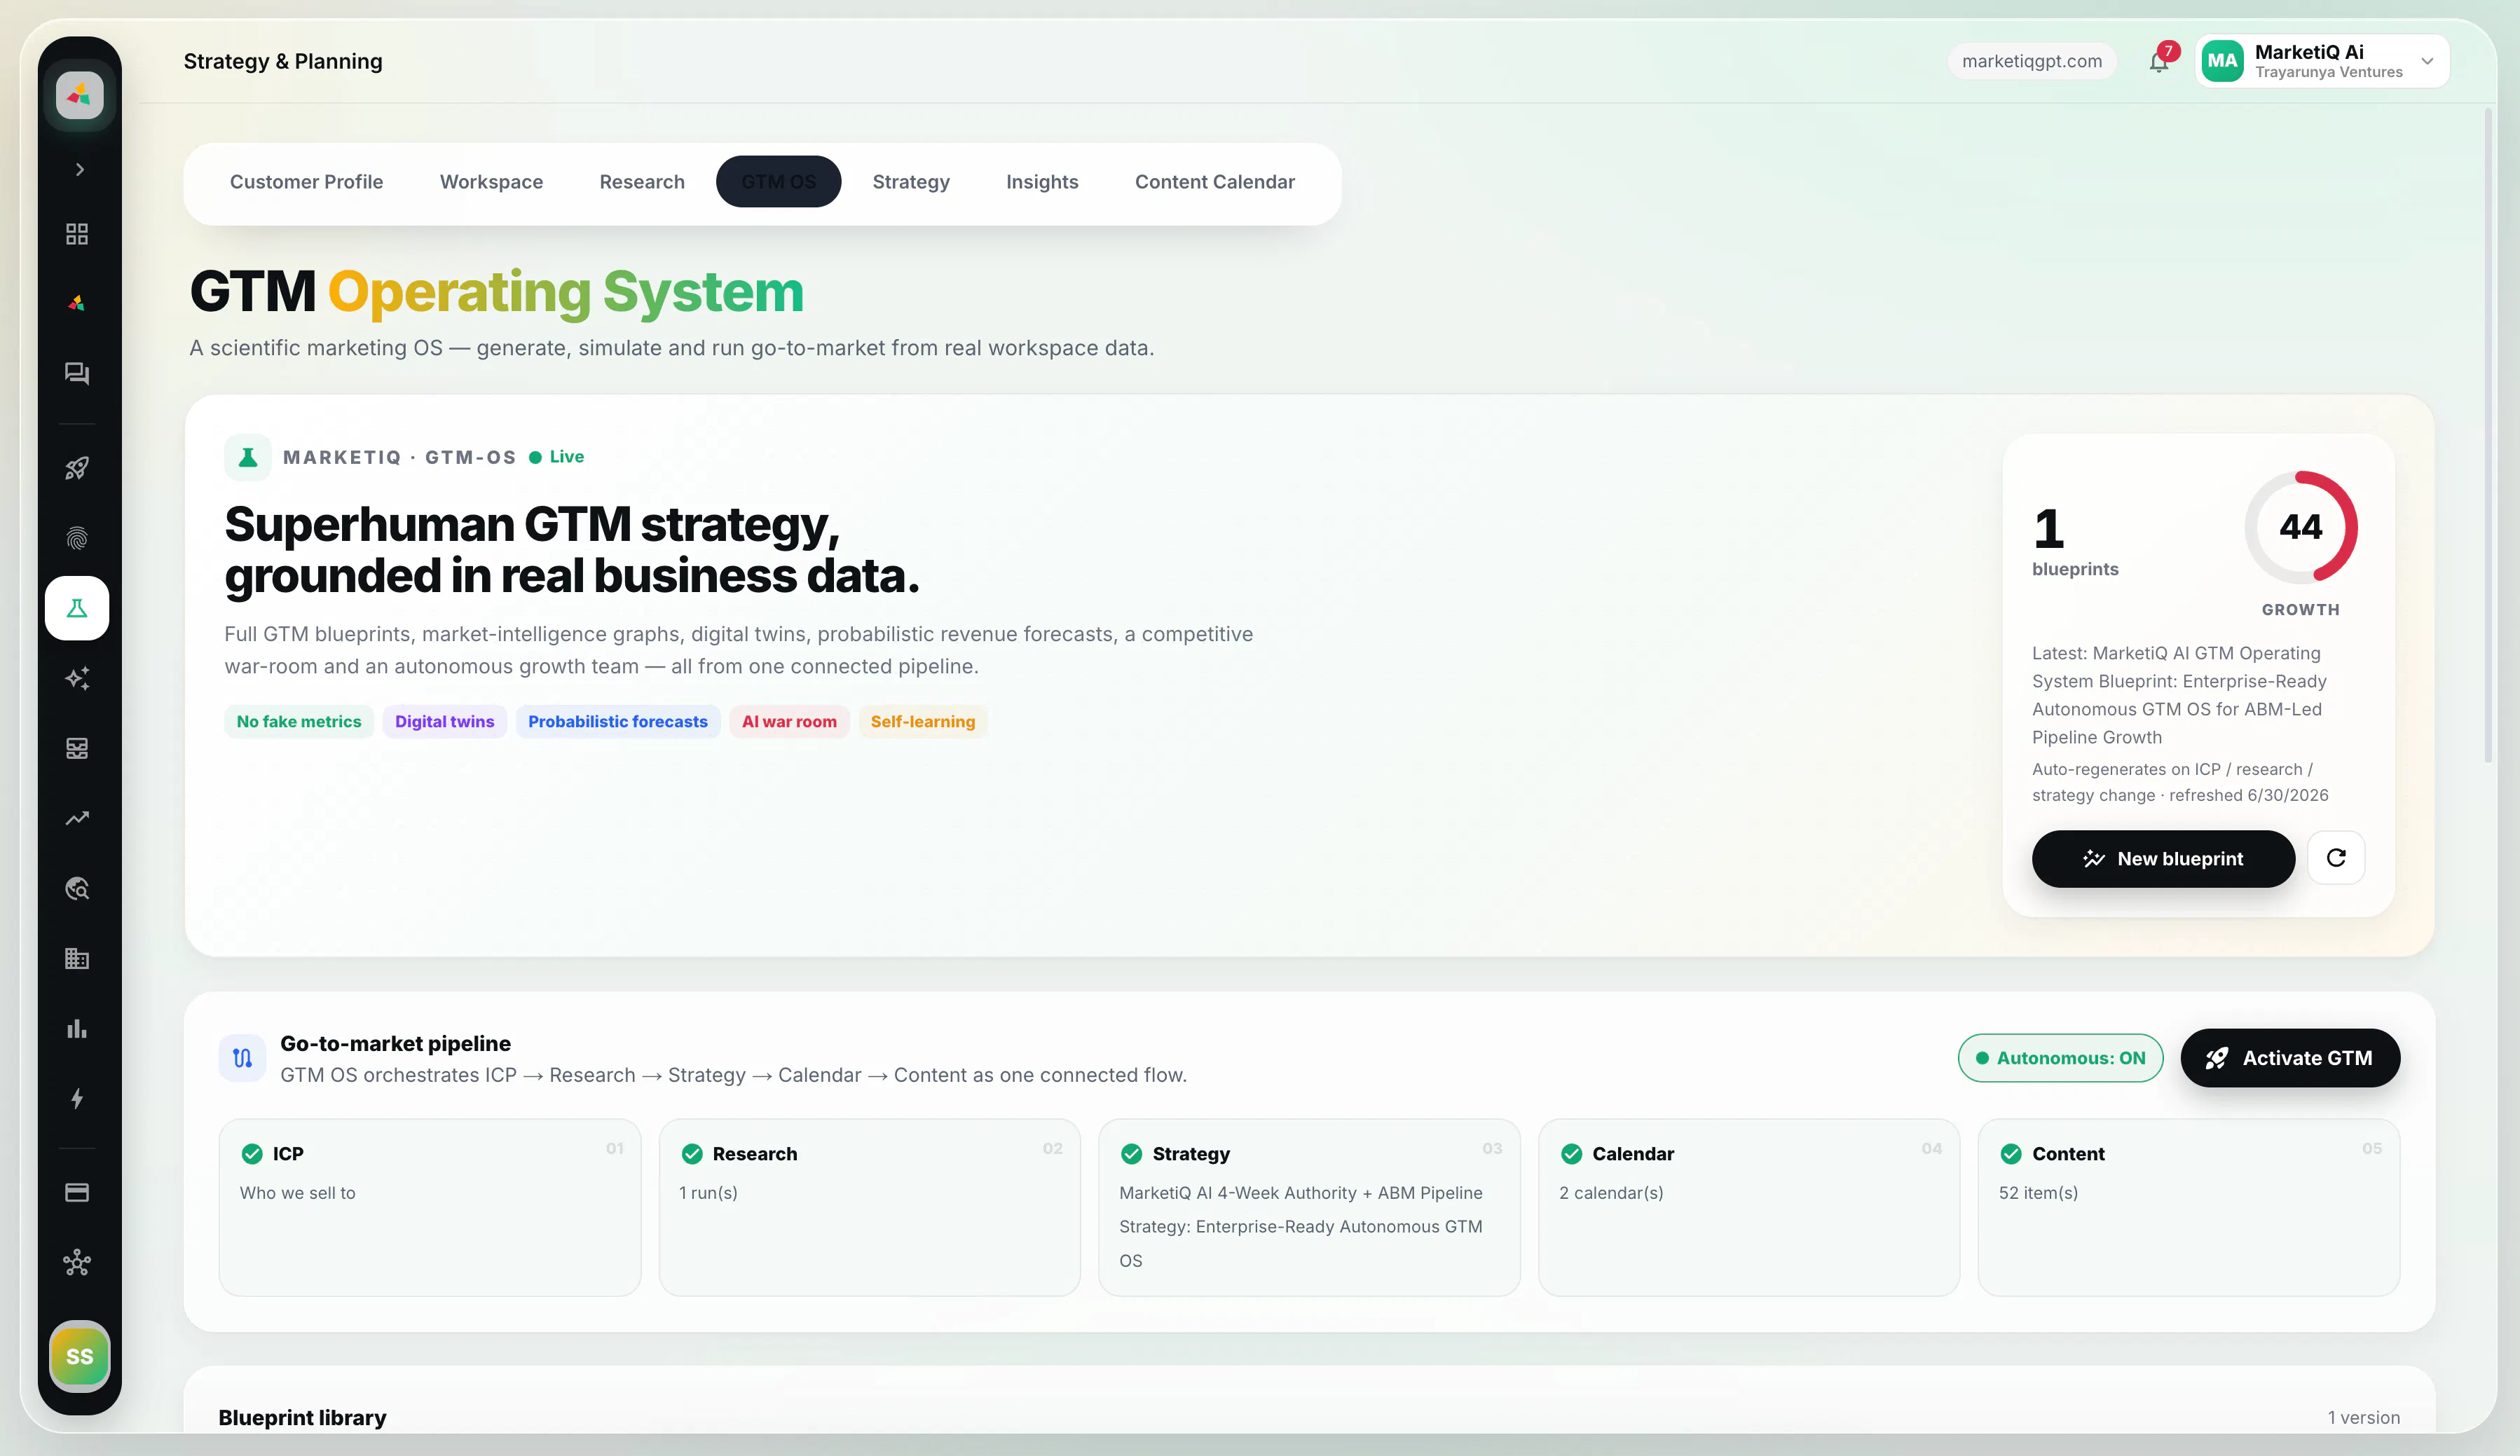Click the '2 calendar(s)' text
Screen dimensions: 2520x1456
[x=1611, y=1193]
